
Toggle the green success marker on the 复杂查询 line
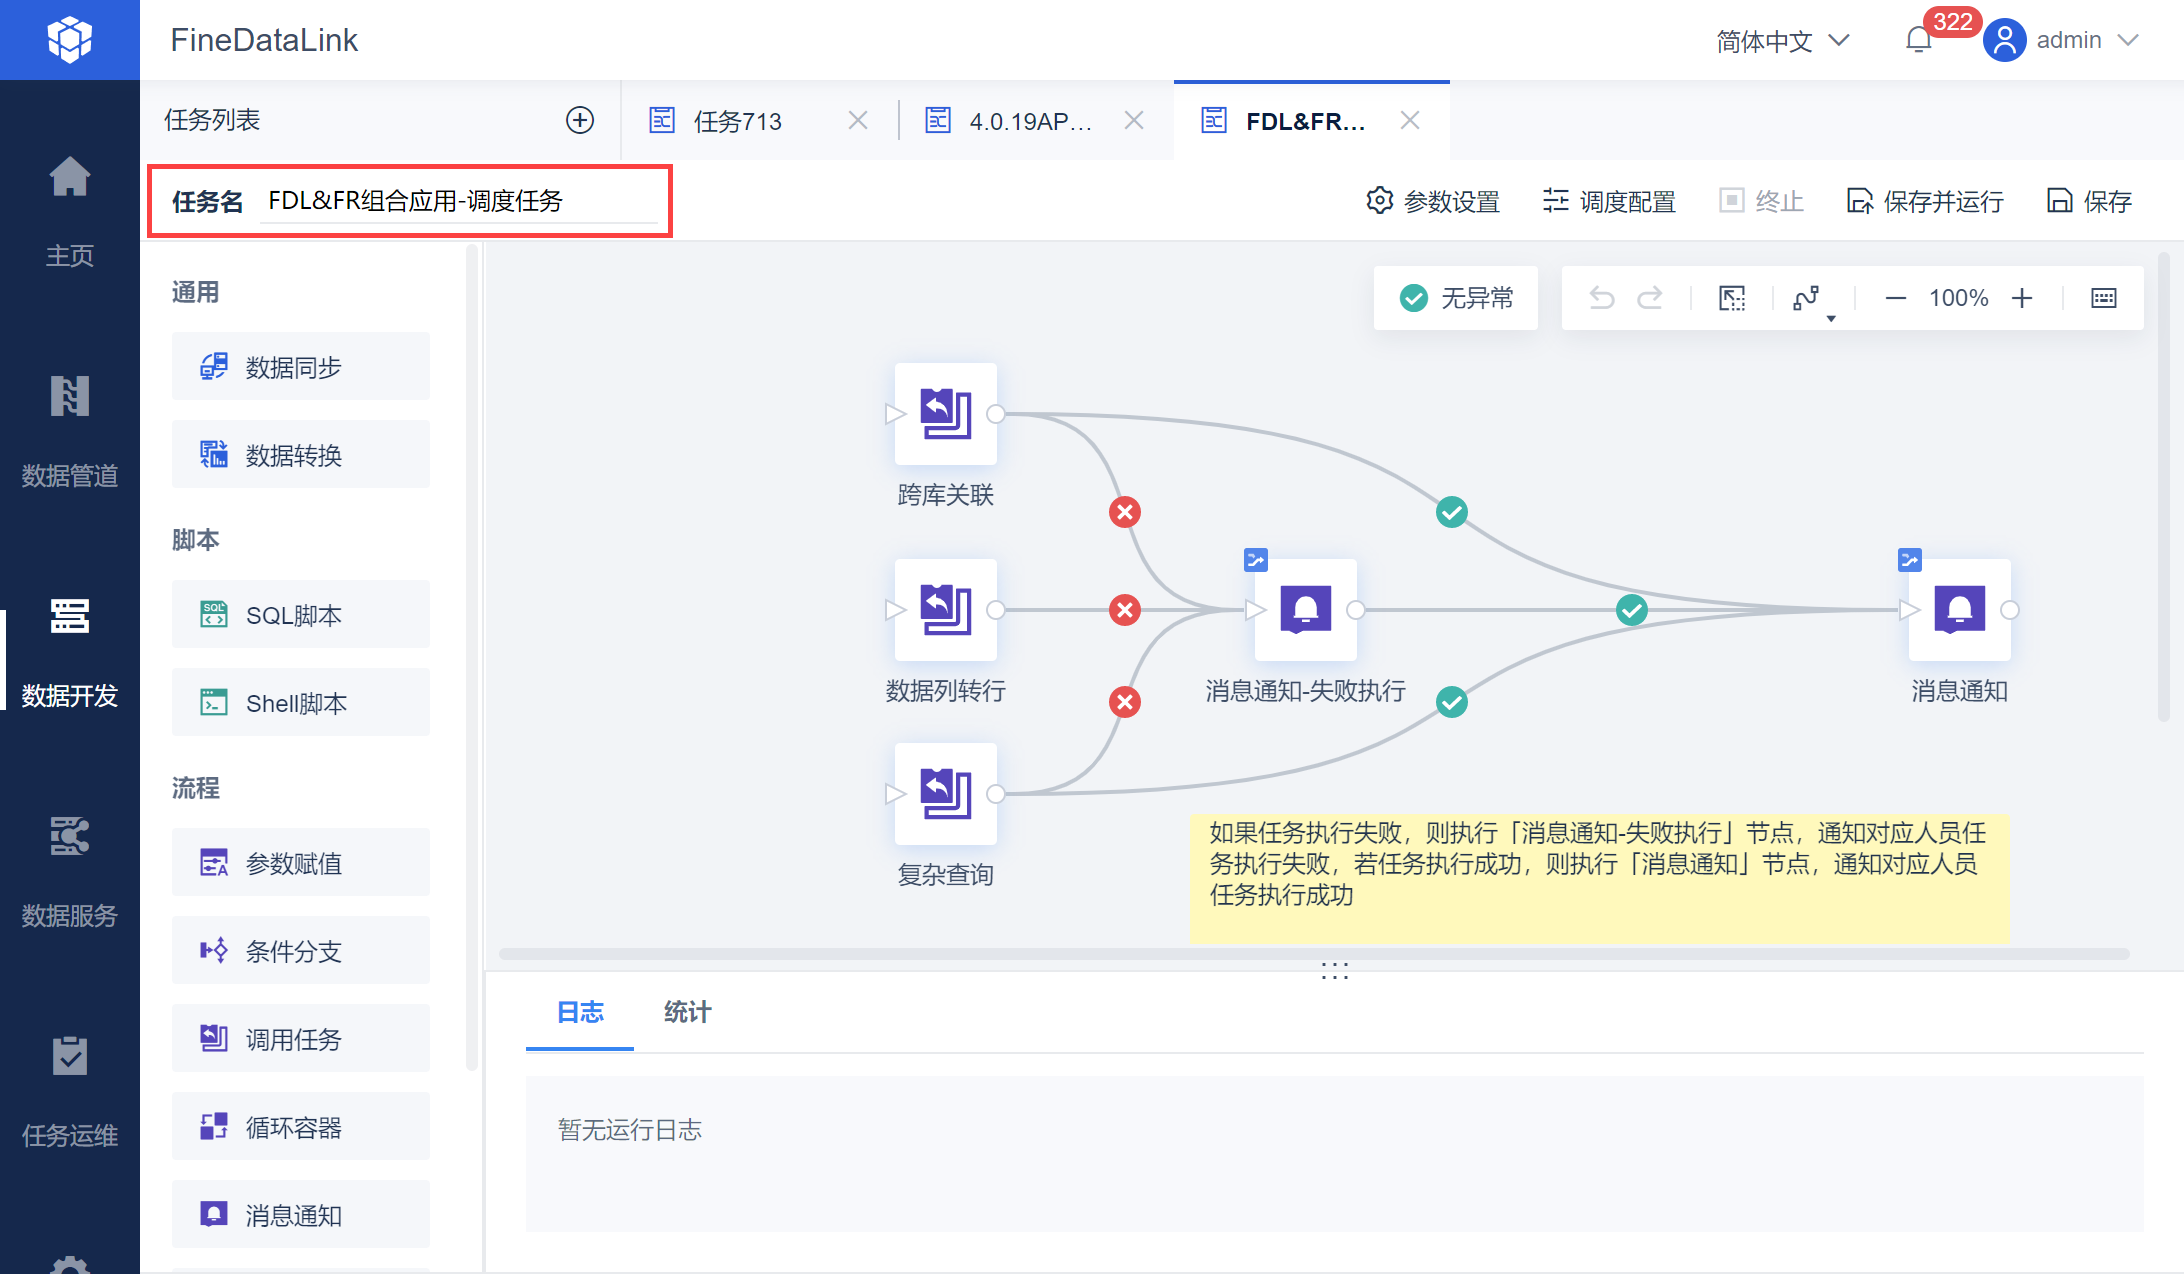pos(1452,702)
